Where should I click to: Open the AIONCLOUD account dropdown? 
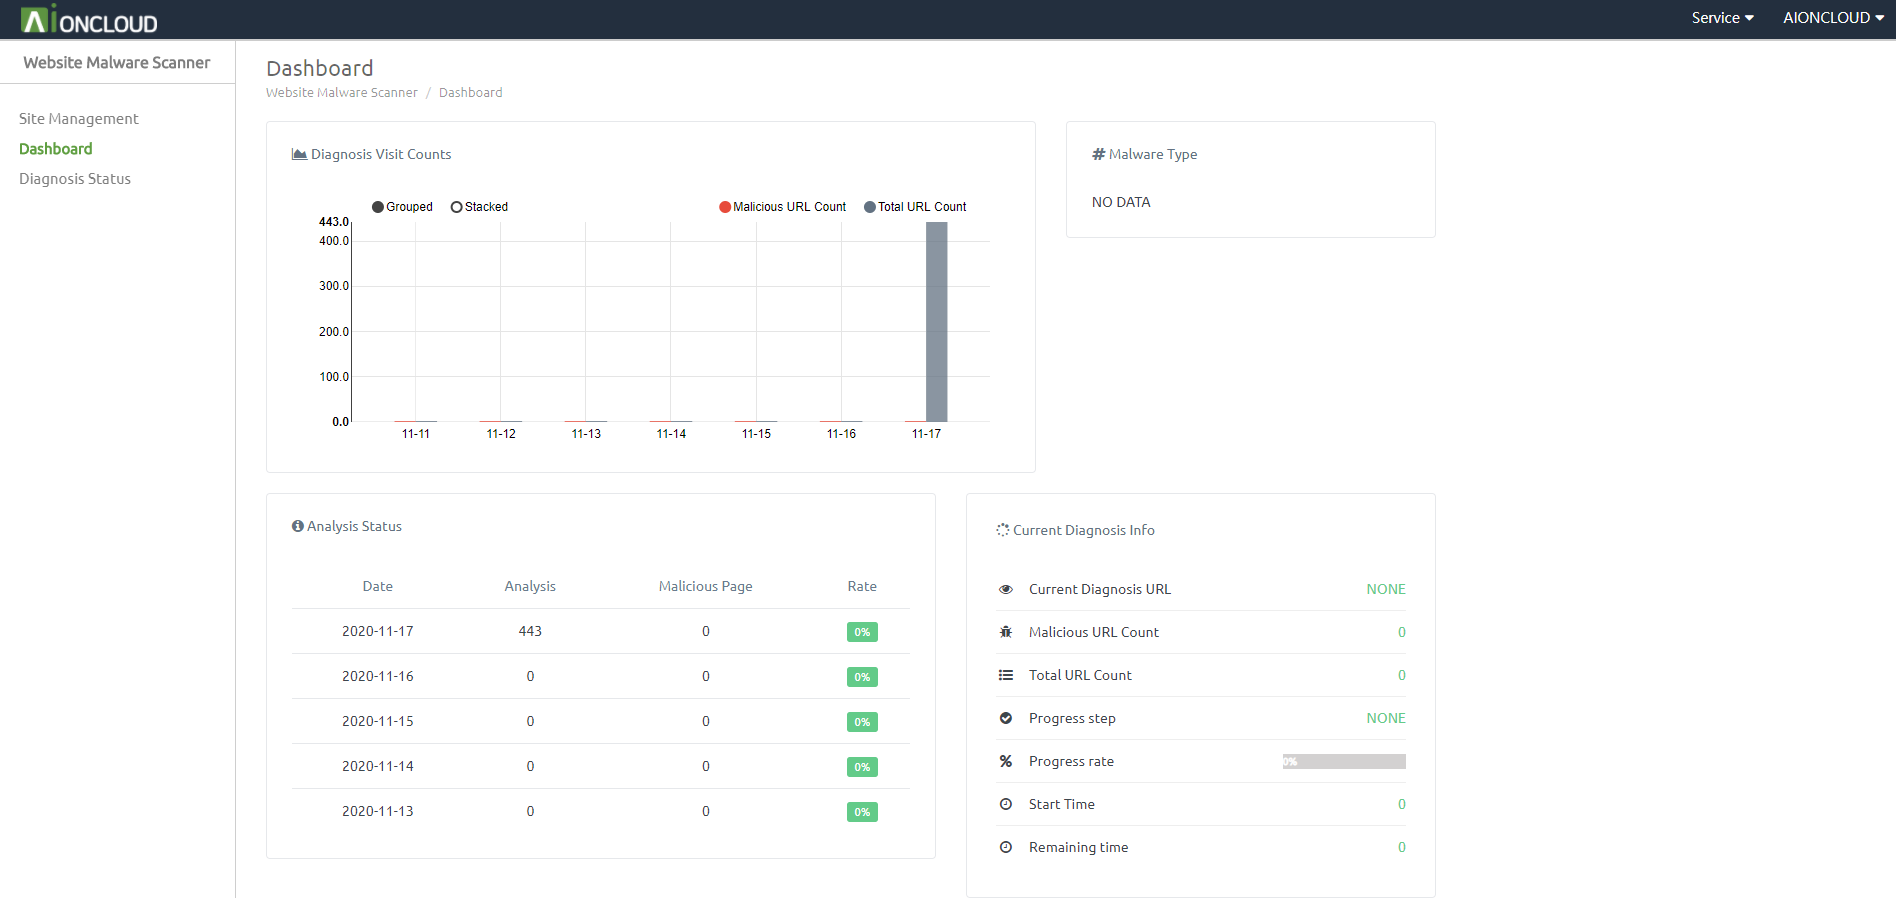pos(1833,18)
